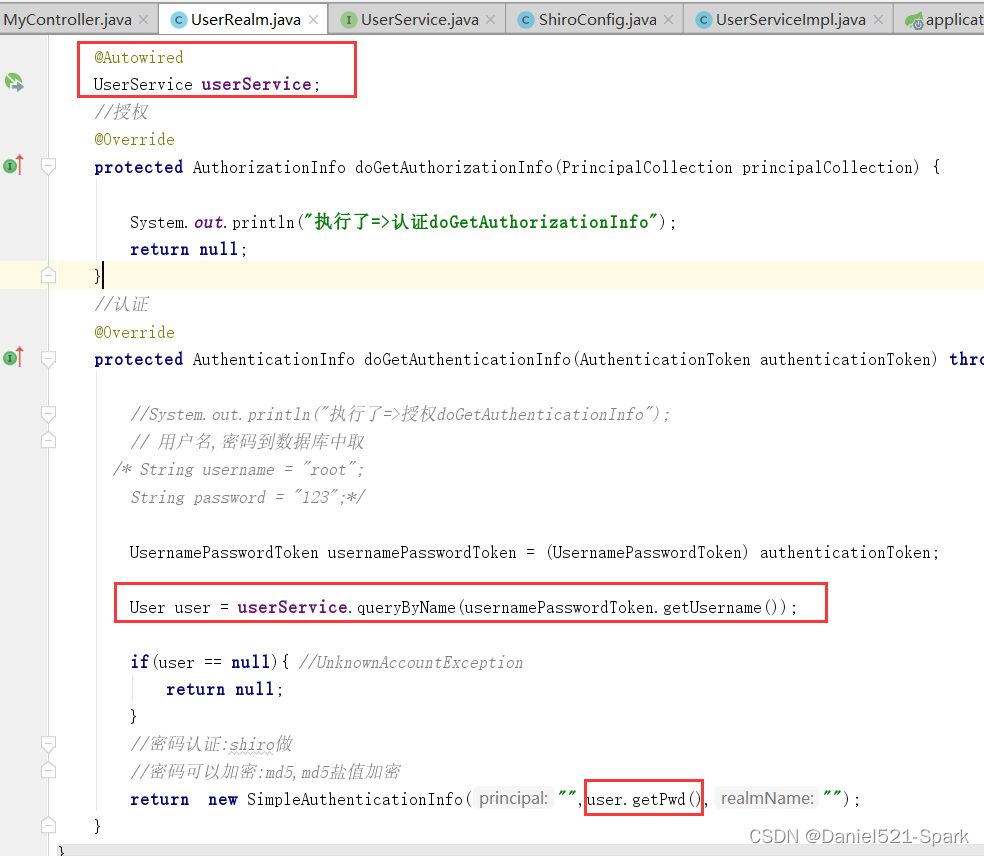Collapse the doGetAuthorizationInfo method fold marker

point(48,166)
